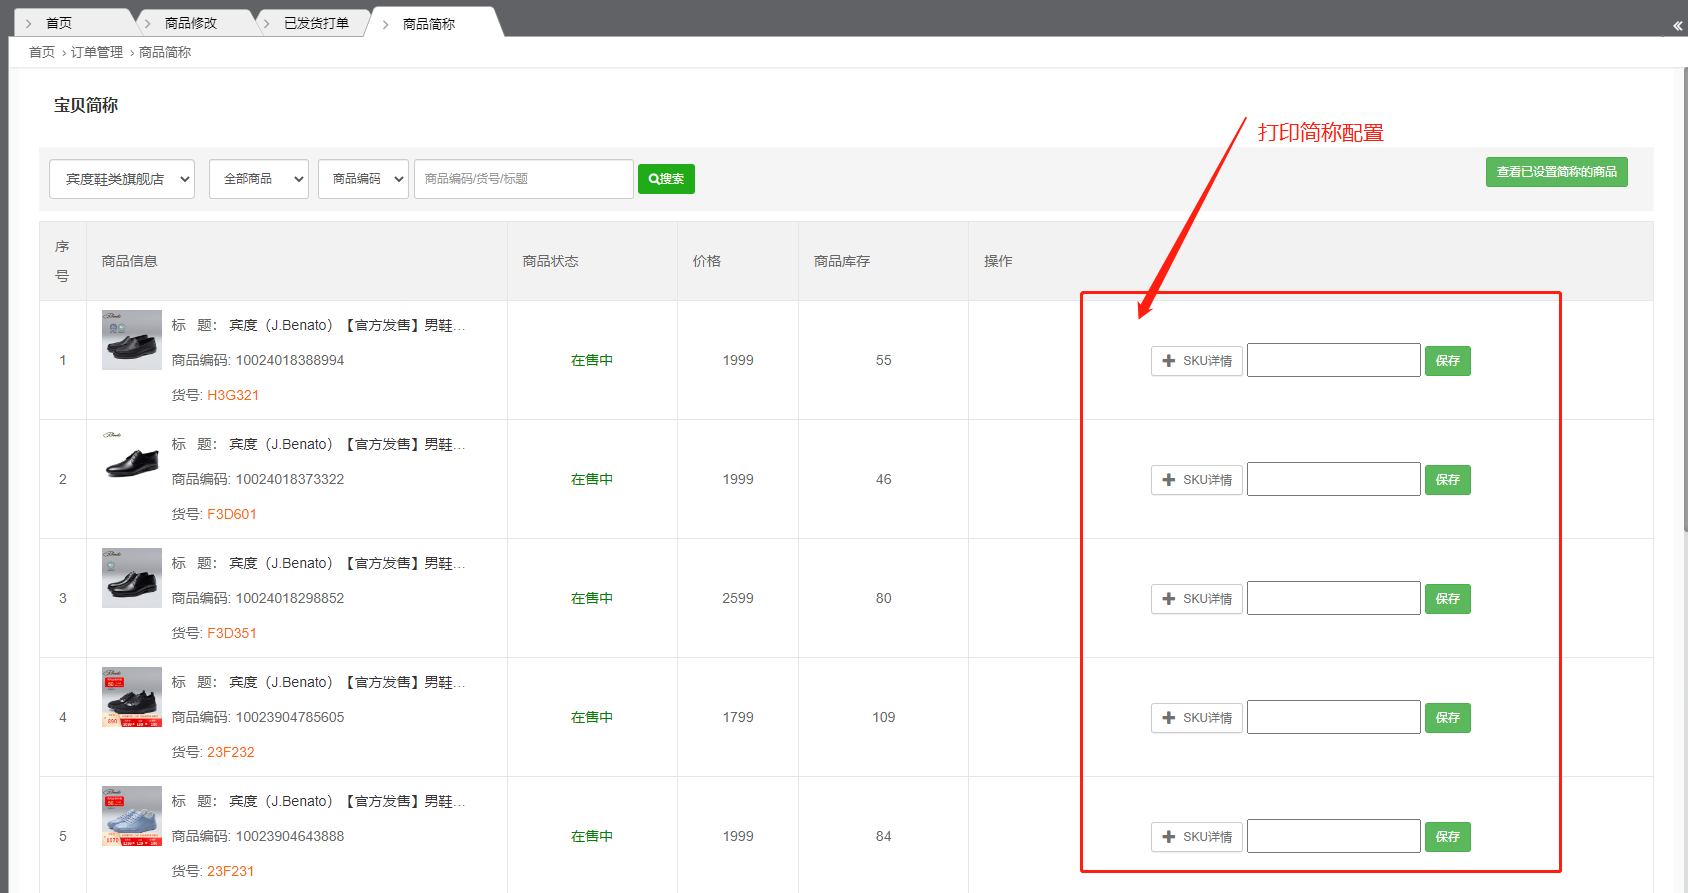Screen dimensions: 1688x893
Task: Click the green search button with magnifier
Action: tap(666, 179)
